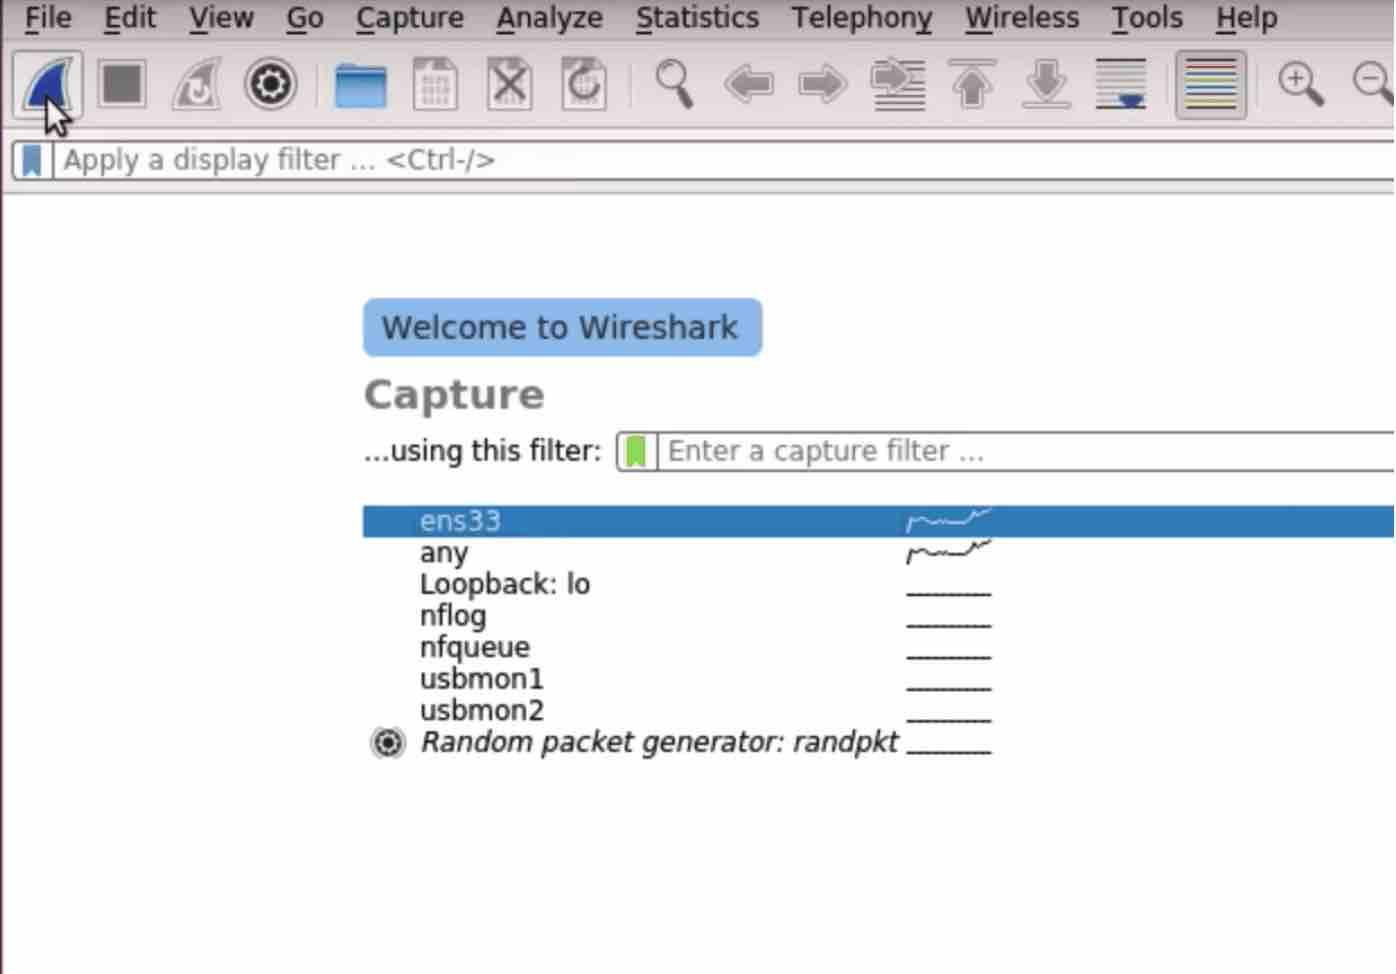Reload the capture file
The height and width of the screenshot is (974, 1396).
point(584,84)
